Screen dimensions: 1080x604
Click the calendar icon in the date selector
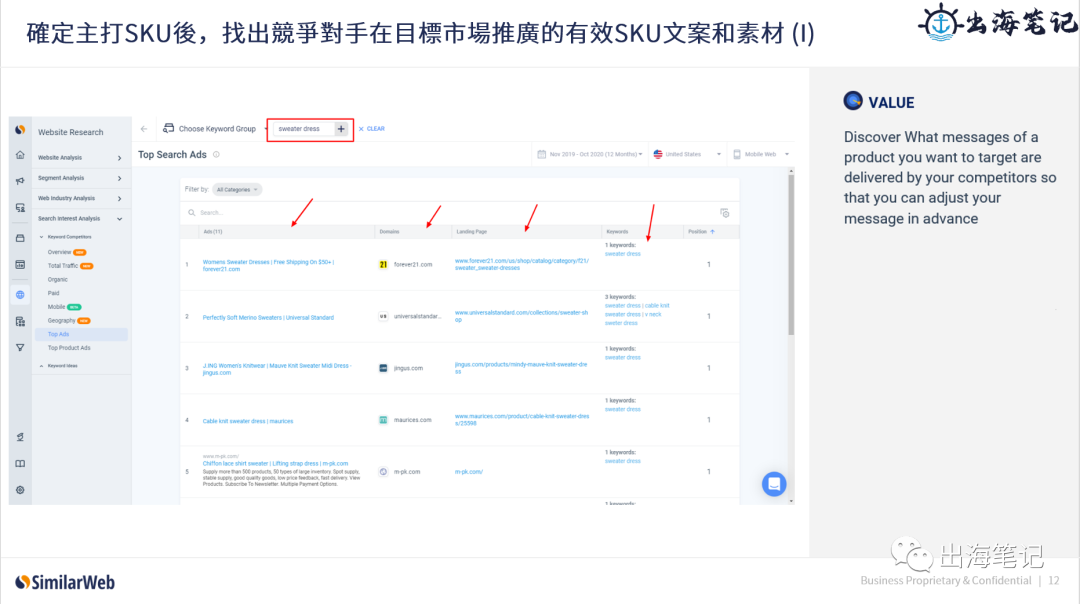click(541, 155)
